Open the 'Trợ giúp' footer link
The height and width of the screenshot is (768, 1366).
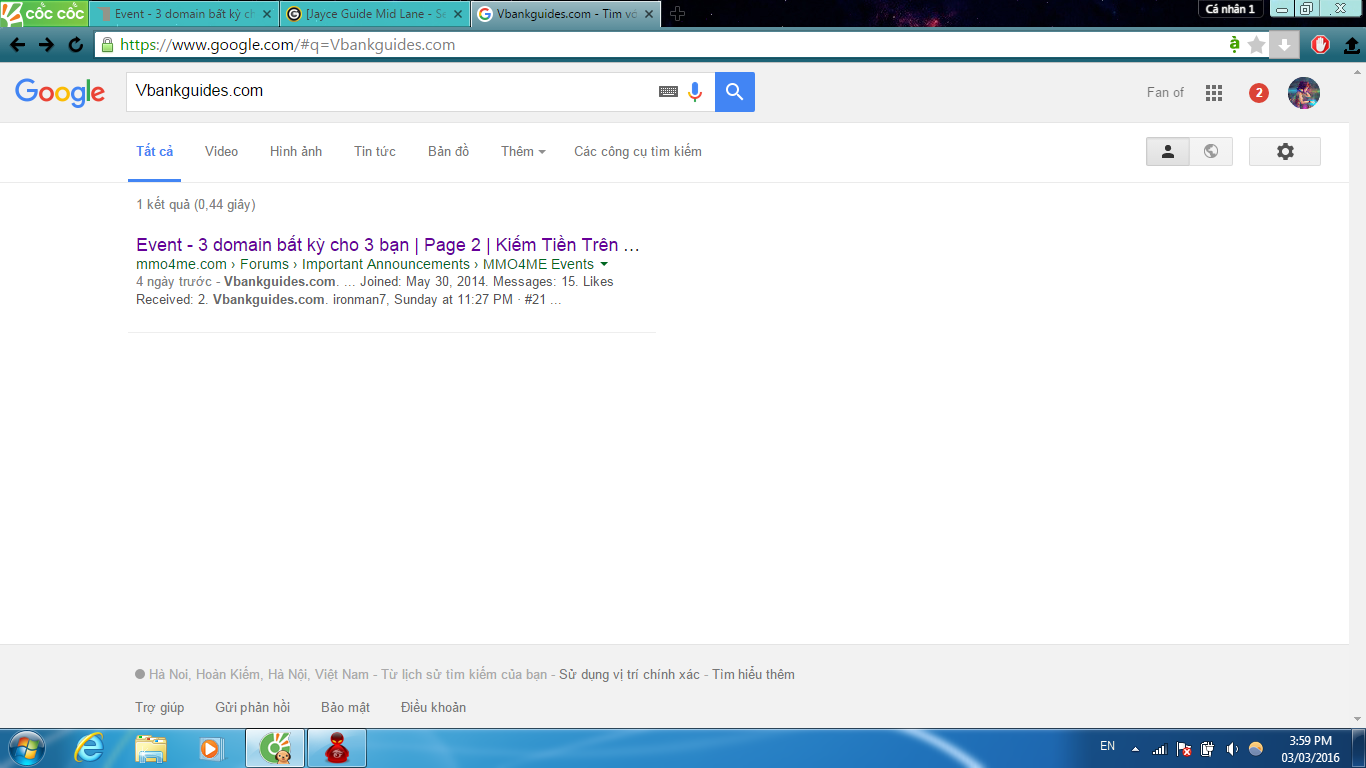[x=160, y=707]
